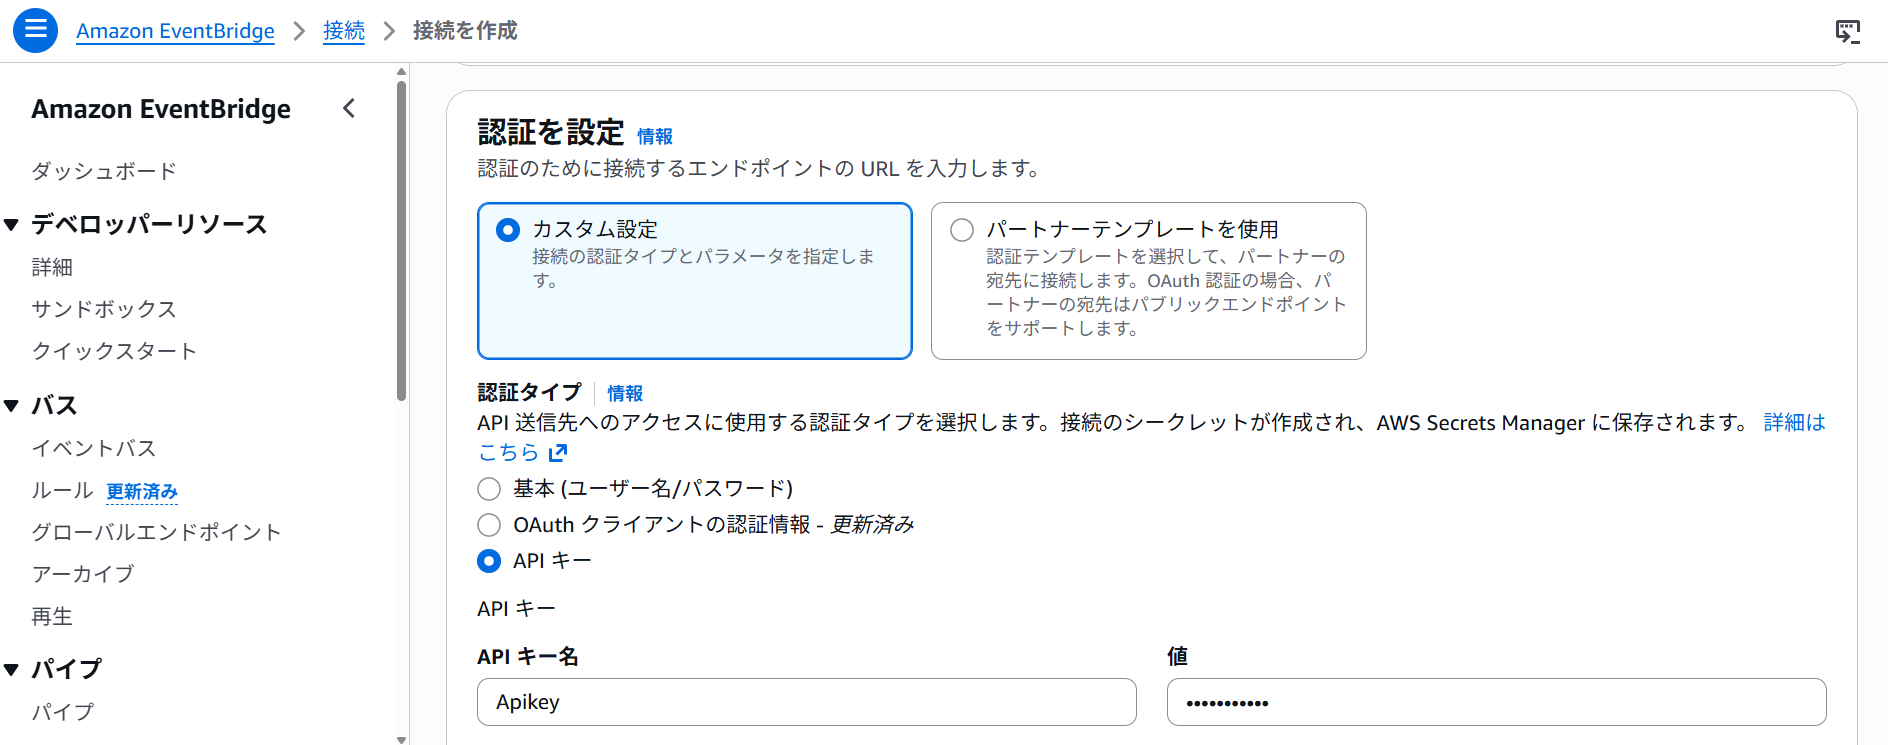Viewport: 1888px width, 745px height.
Task: Click the 接続 breadcrumb link
Action: click(343, 31)
